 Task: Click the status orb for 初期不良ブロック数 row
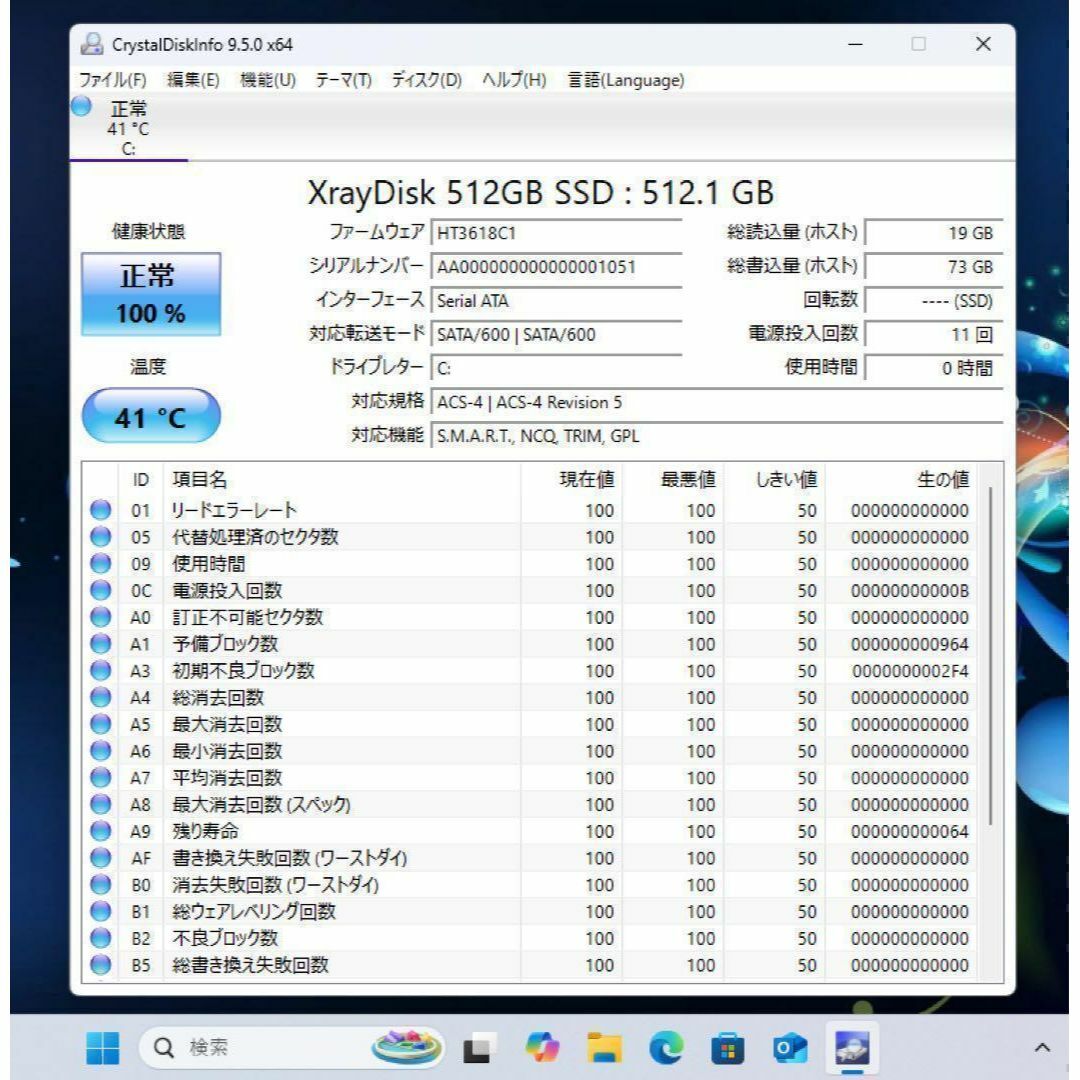point(101,670)
